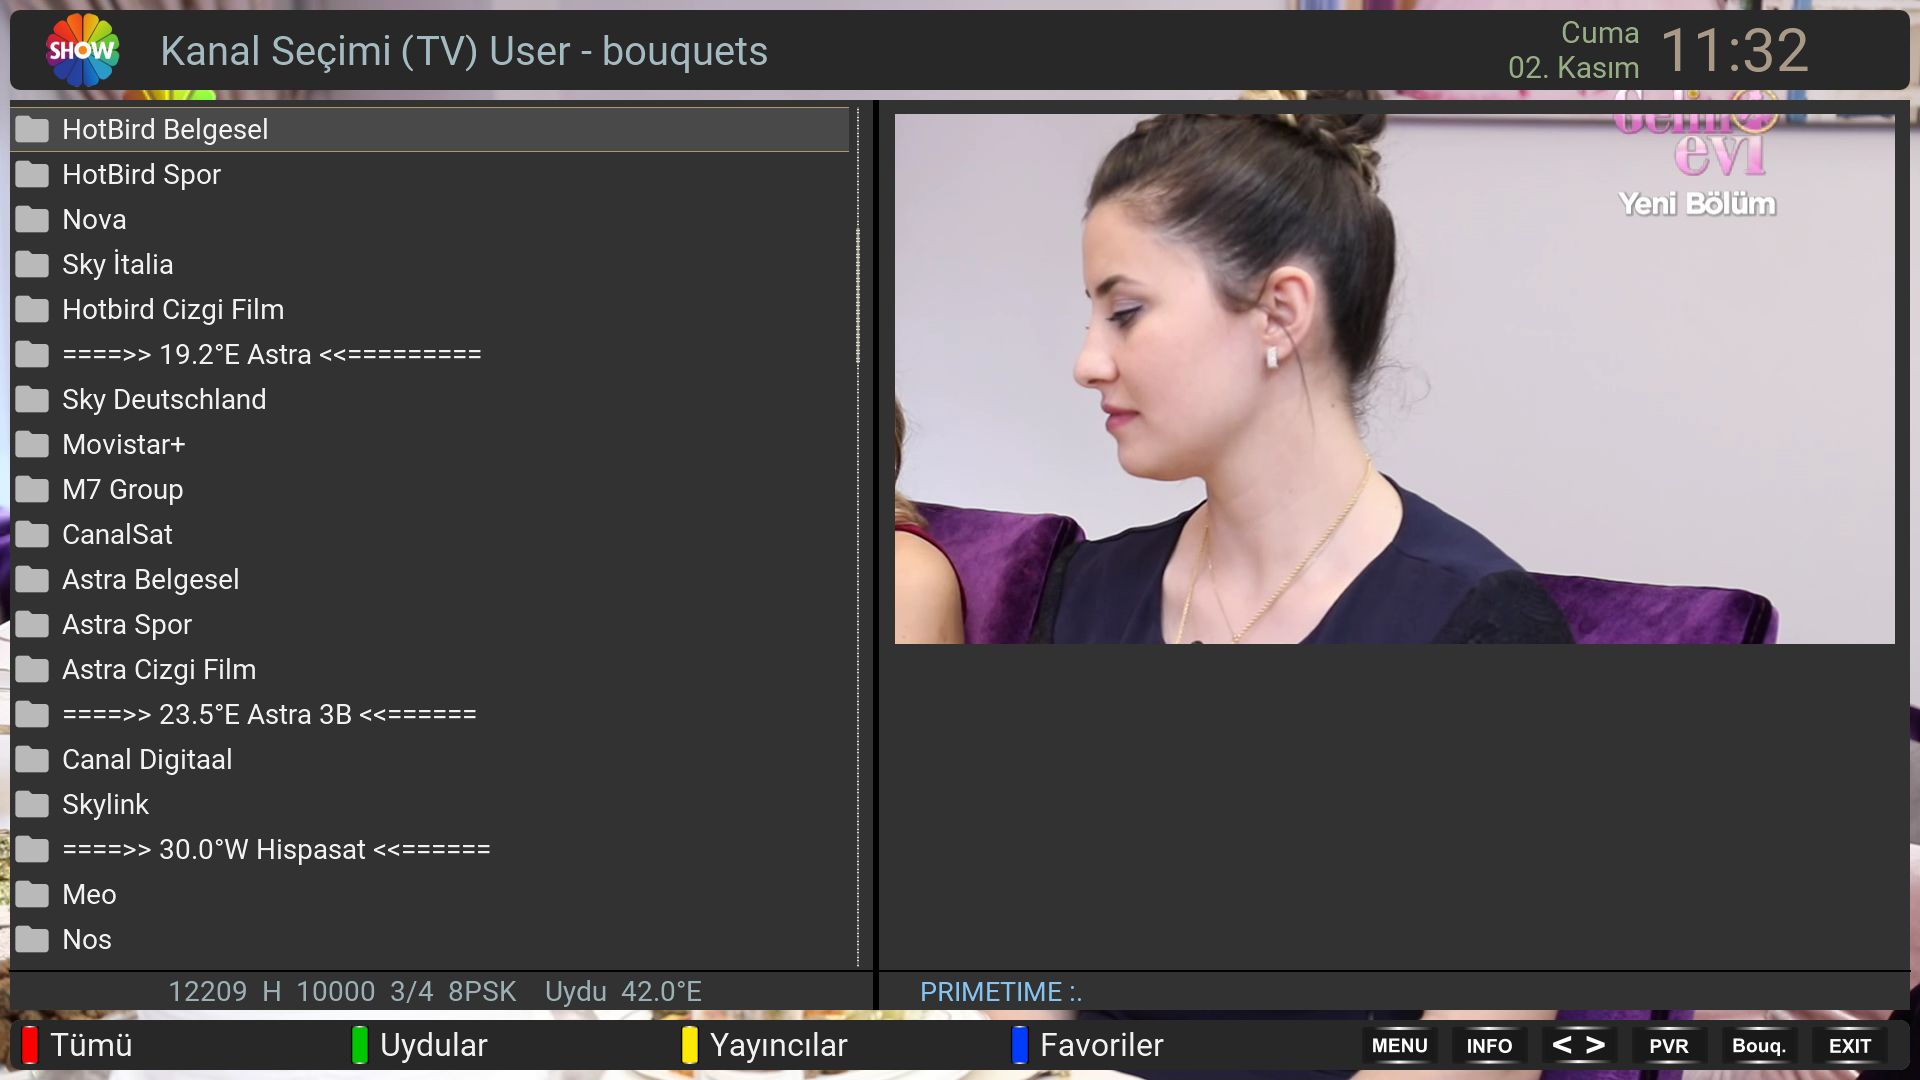
Task: Click folder icon beside Astra Belgesel
Action: click(32, 579)
